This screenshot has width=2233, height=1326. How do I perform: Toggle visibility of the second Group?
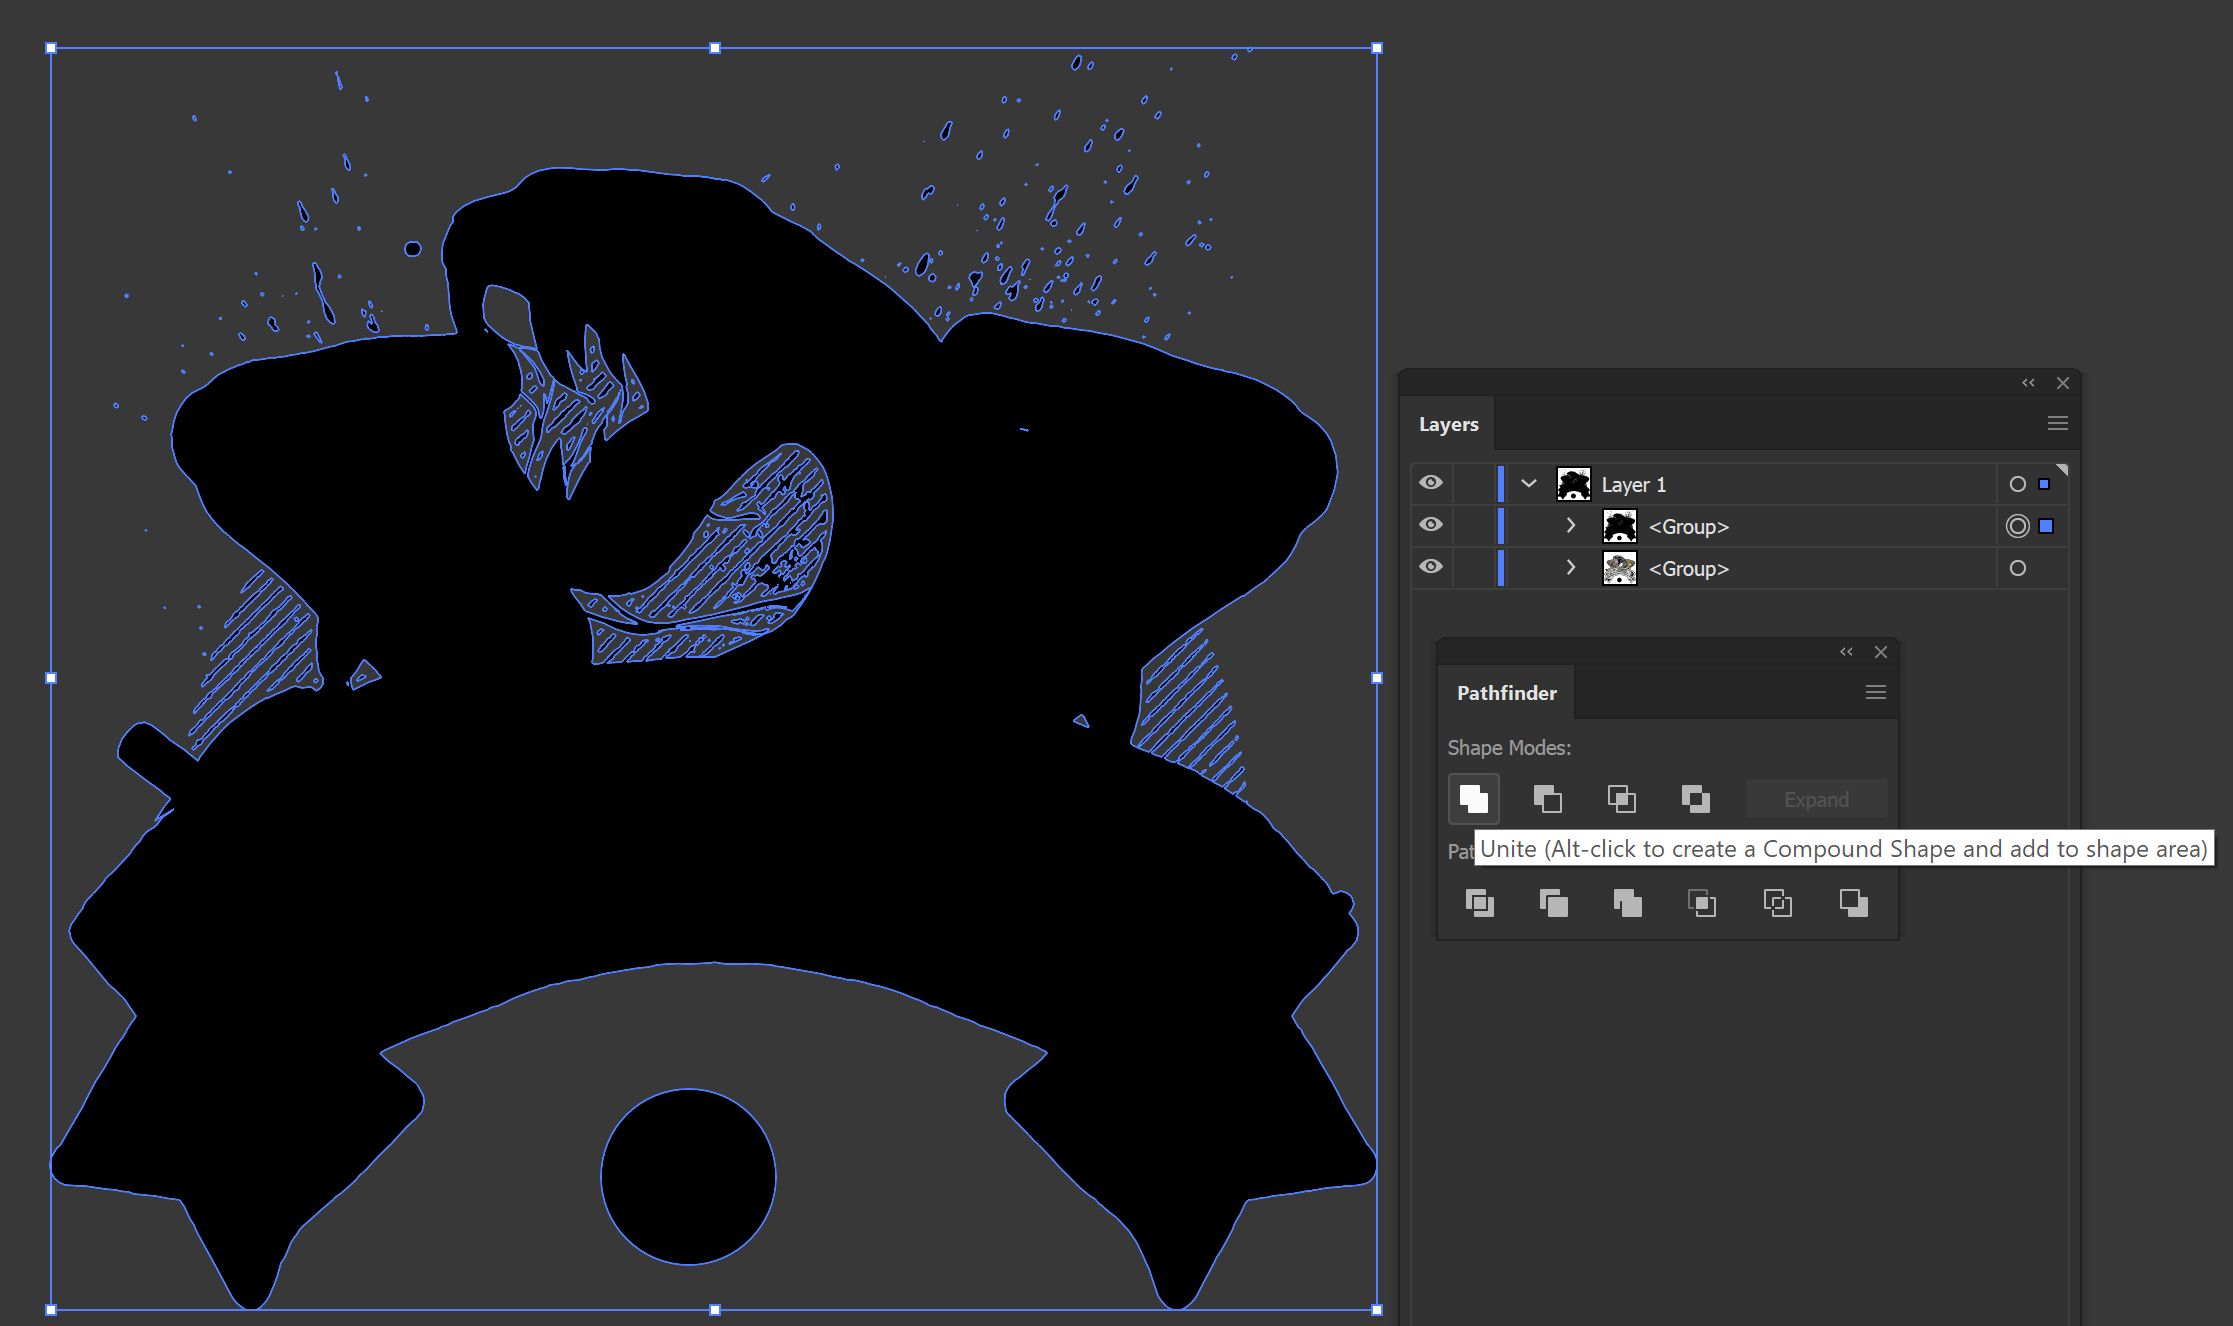[x=1431, y=567]
